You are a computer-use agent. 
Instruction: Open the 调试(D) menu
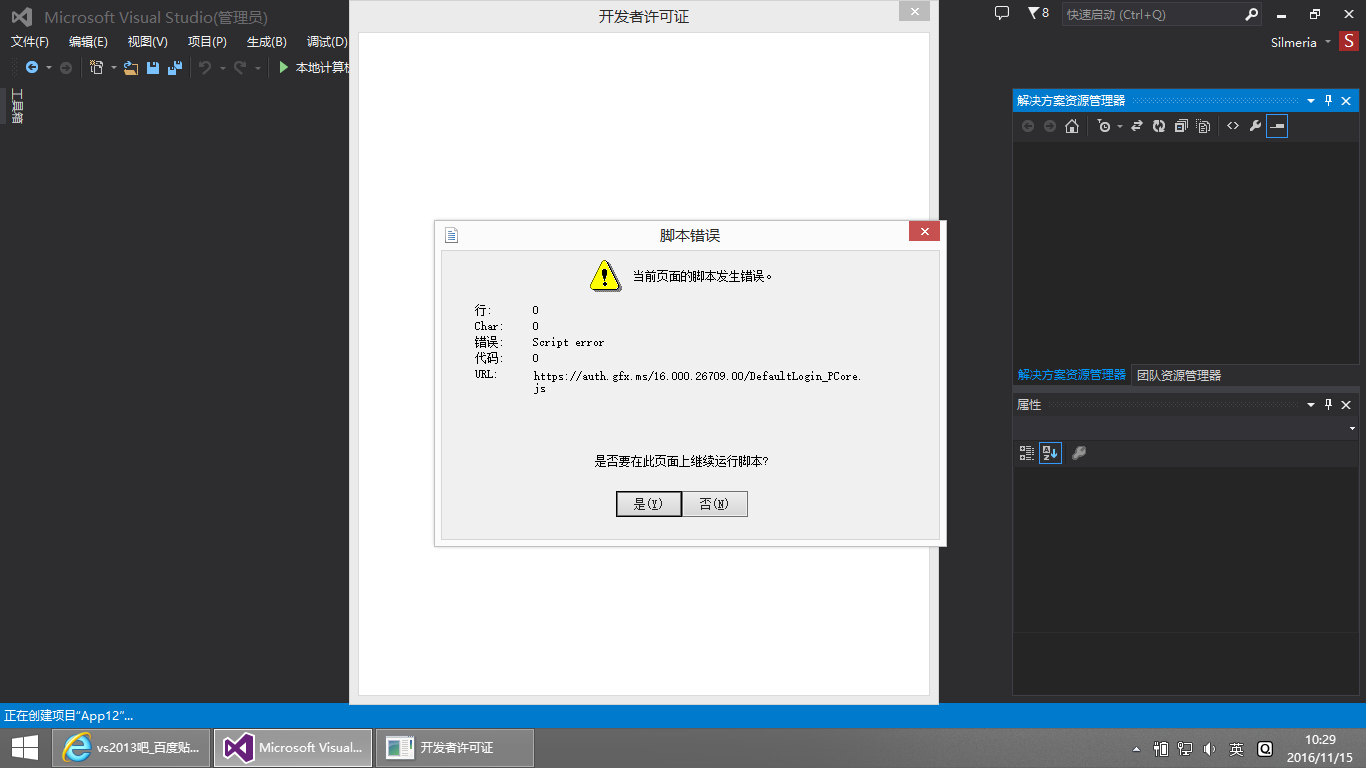coord(326,41)
